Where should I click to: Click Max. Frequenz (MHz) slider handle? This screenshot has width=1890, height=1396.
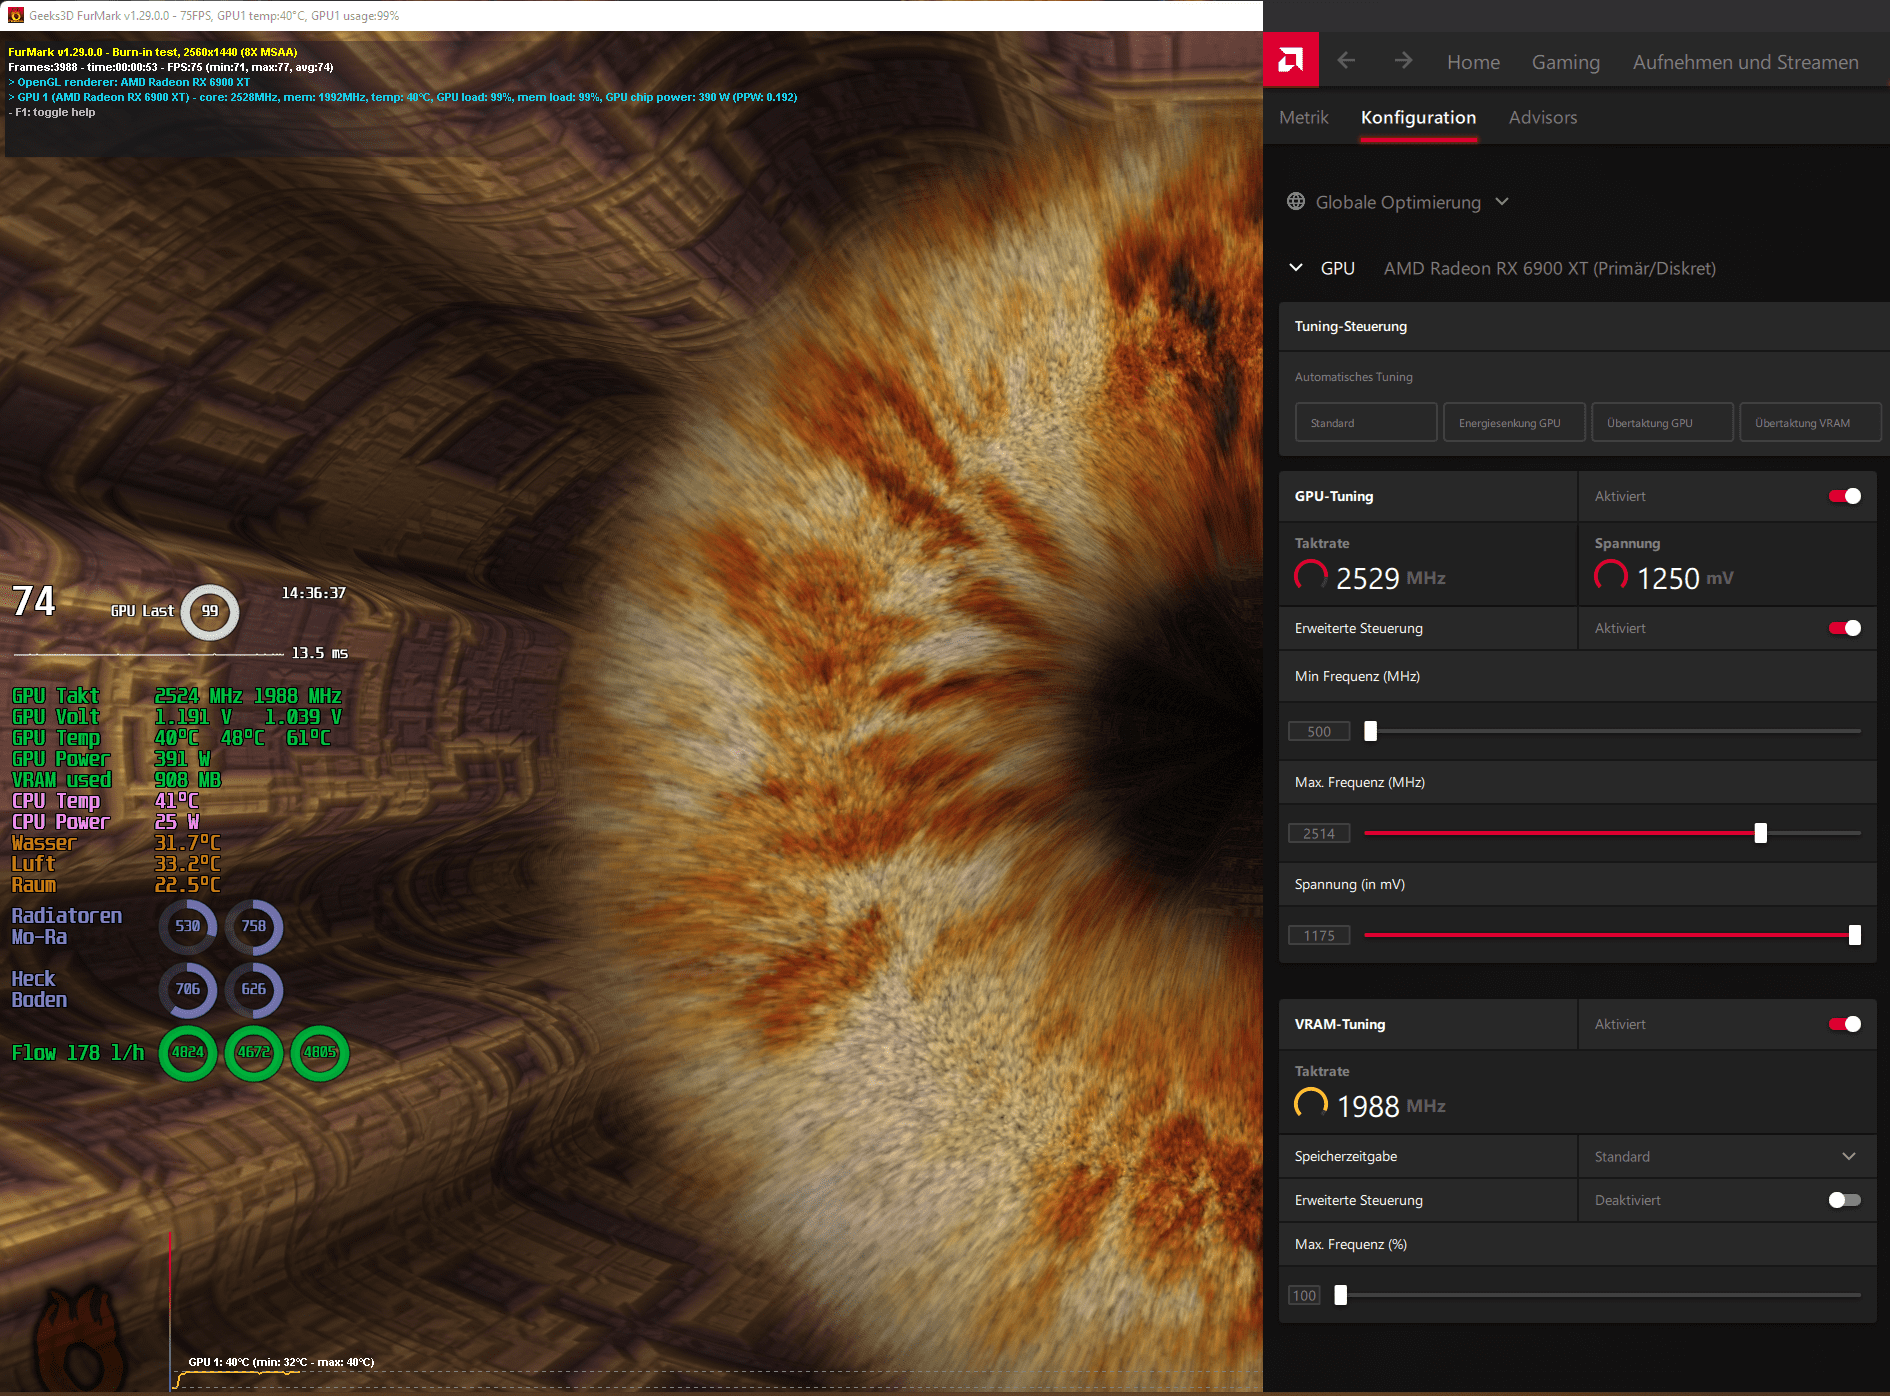(x=1761, y=833)
